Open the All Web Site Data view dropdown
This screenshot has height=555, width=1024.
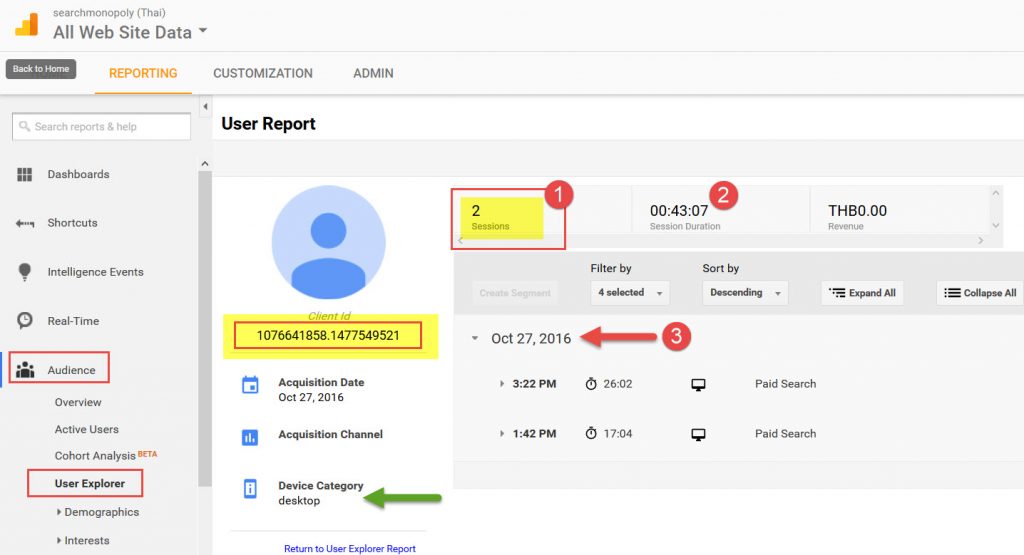pos(130,32)
